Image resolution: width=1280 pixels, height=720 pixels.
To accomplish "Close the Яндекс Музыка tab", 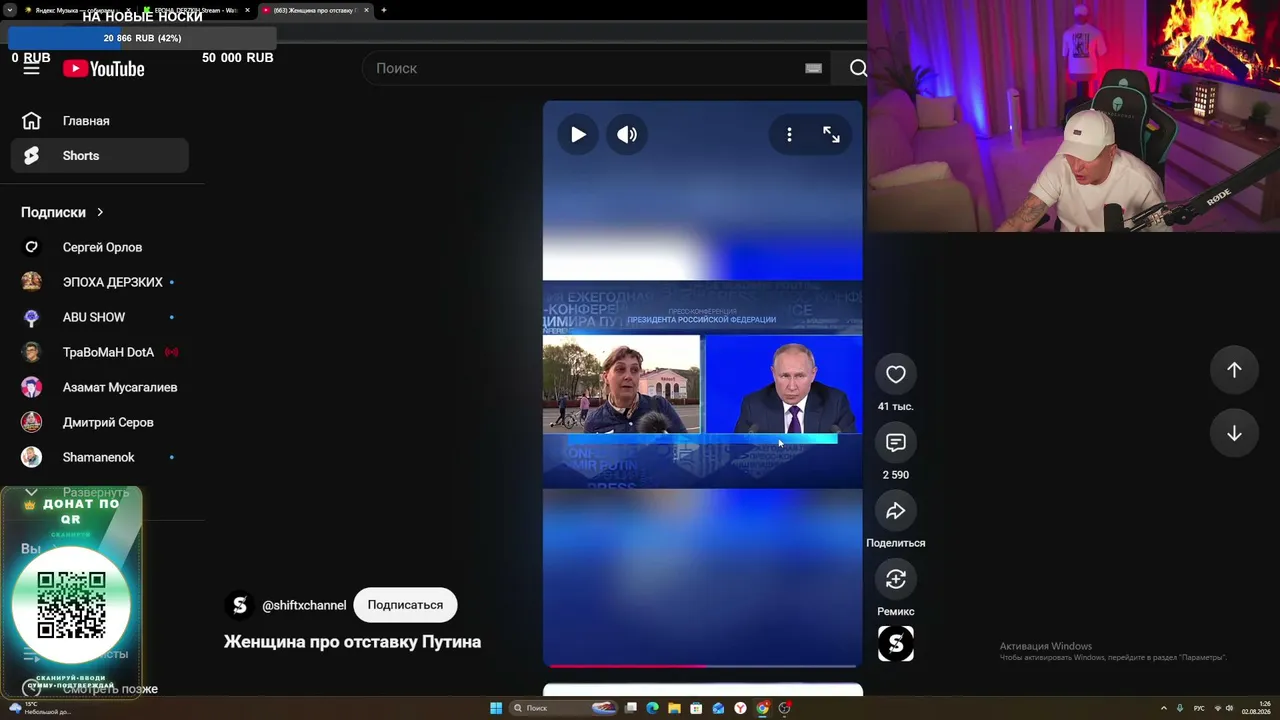I will click(128, 10).
